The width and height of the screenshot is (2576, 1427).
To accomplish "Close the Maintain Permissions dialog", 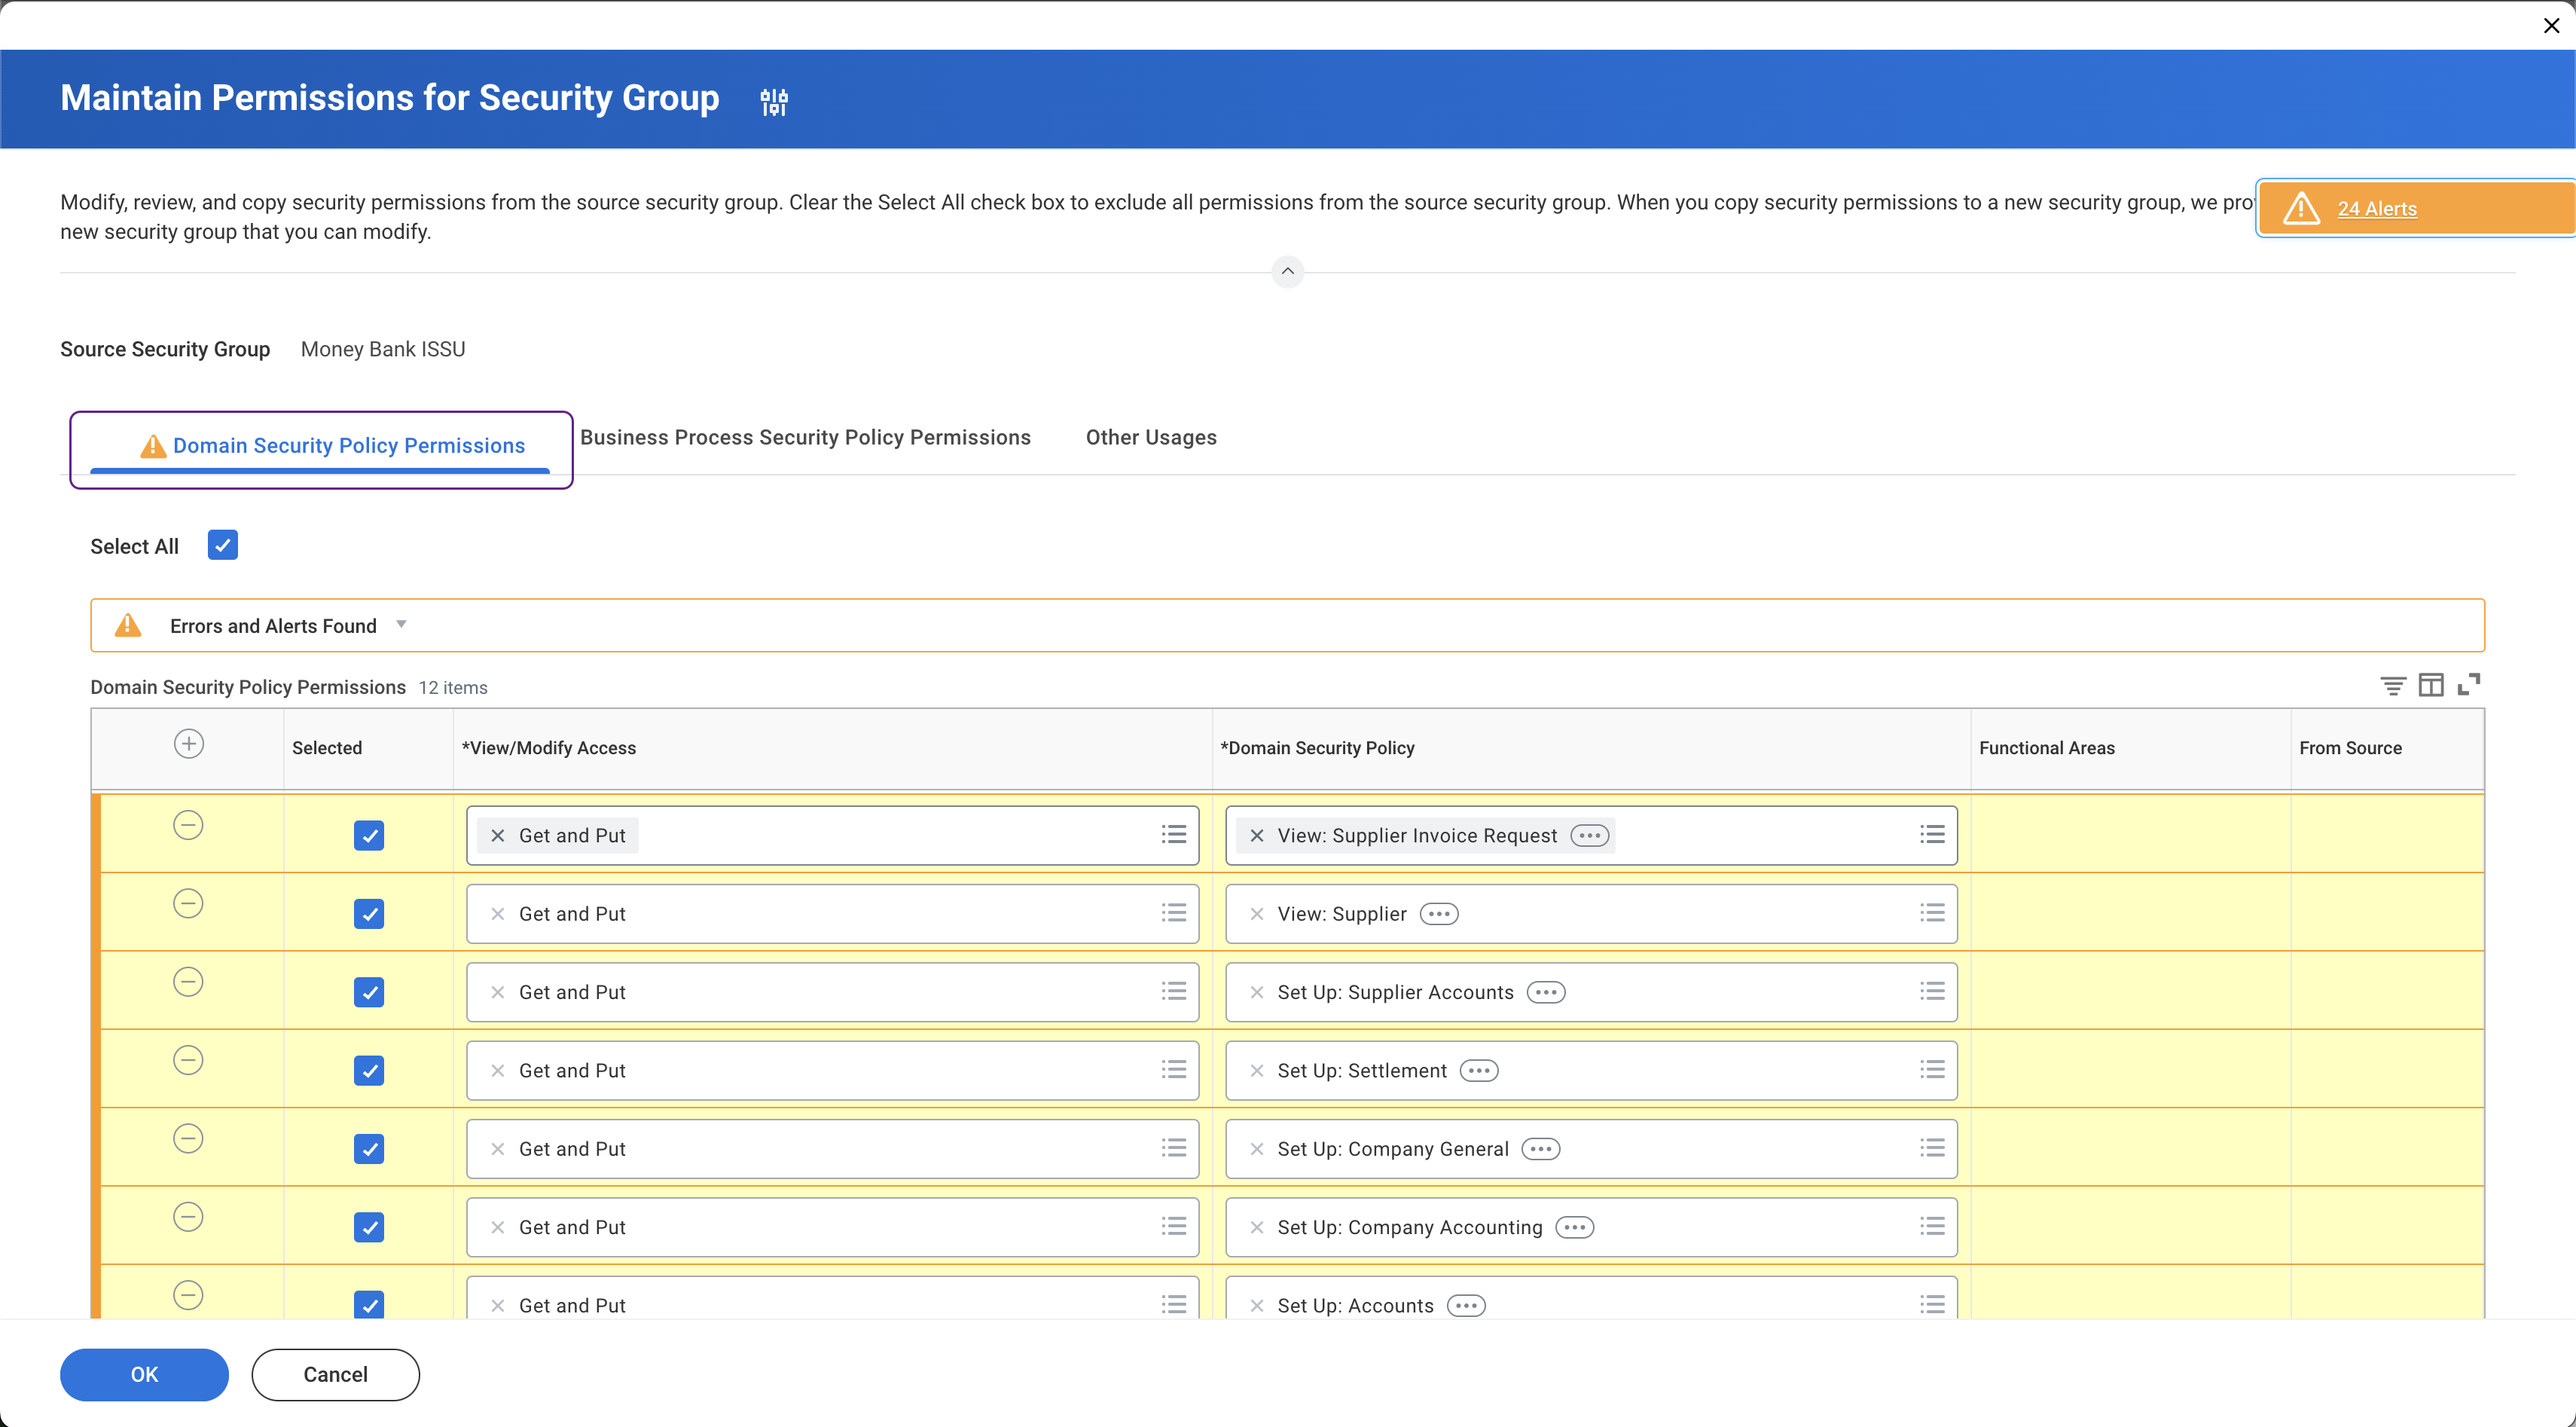I will click(x=2551, y=25).
